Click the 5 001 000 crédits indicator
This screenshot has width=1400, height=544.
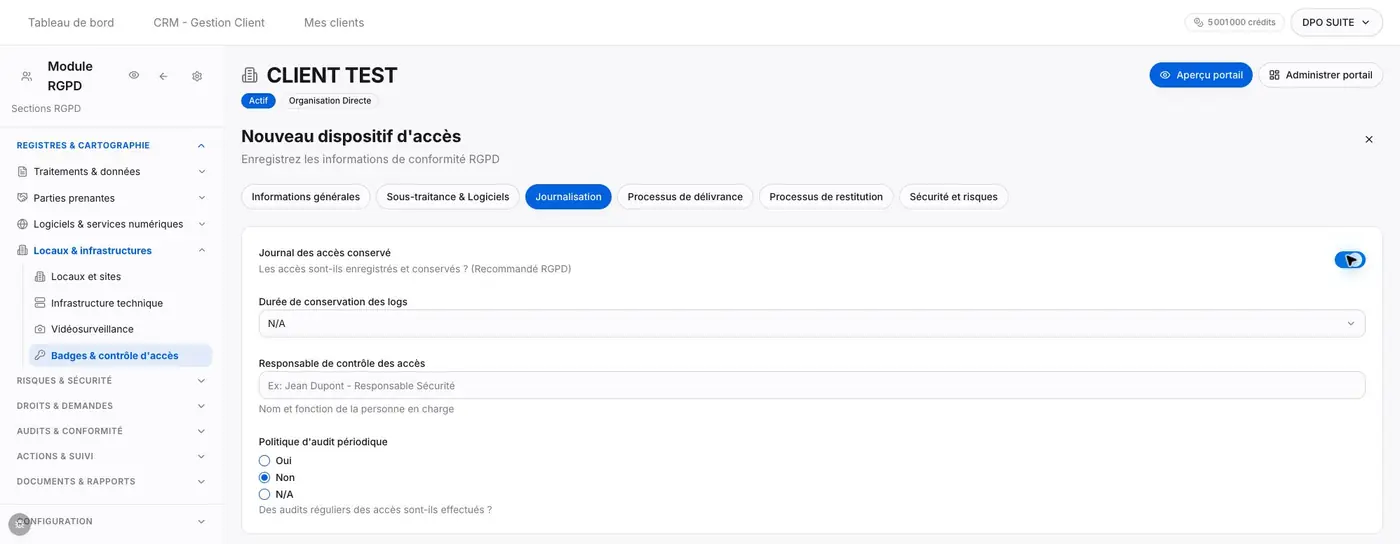point(1235,22)
